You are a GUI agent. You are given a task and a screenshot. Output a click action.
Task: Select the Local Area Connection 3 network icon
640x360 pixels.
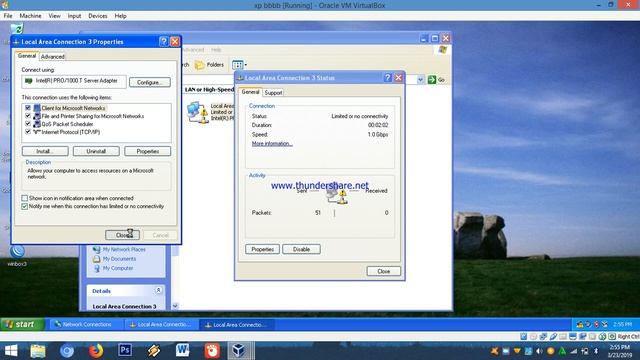[197, 112]
